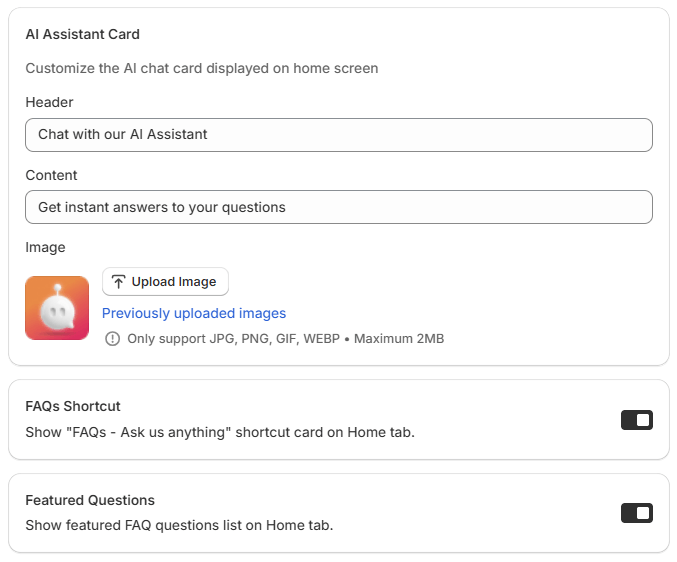Click the "Chat with our AI Assistant" text
Screen dimensions: 677x562
(123, 134)
